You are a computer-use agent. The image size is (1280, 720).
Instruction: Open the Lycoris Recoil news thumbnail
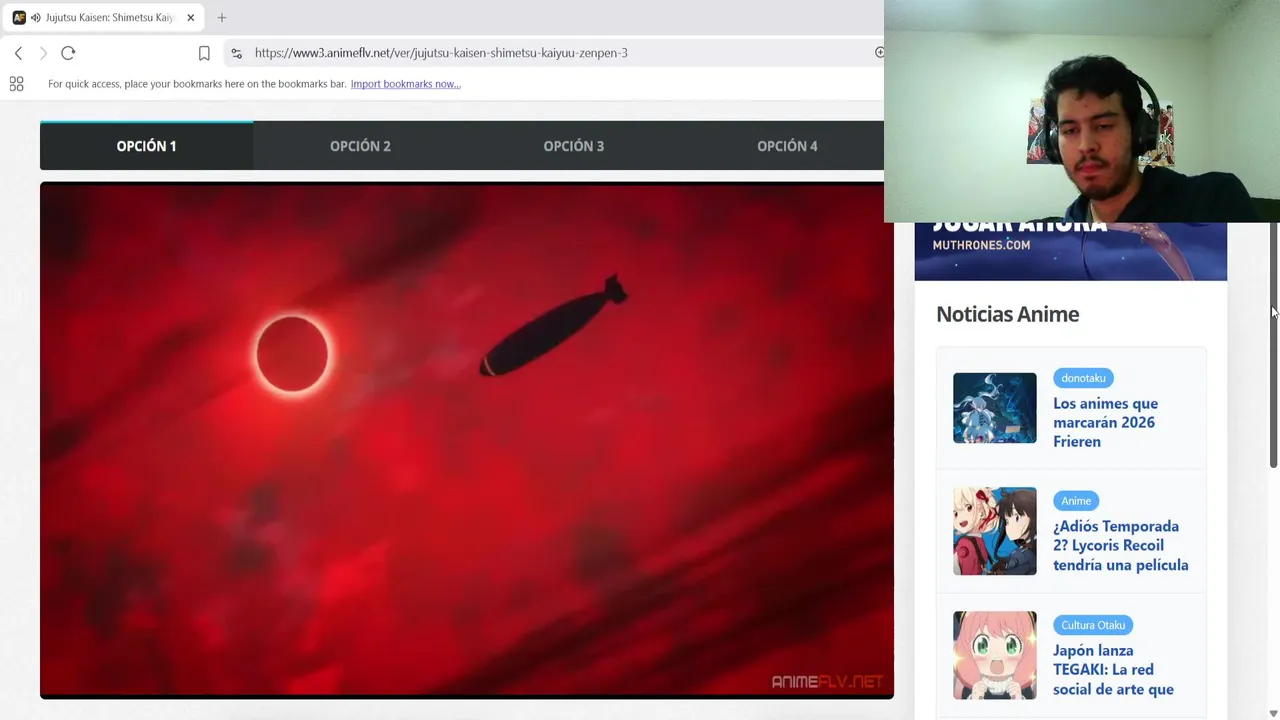tap(995, 531)
